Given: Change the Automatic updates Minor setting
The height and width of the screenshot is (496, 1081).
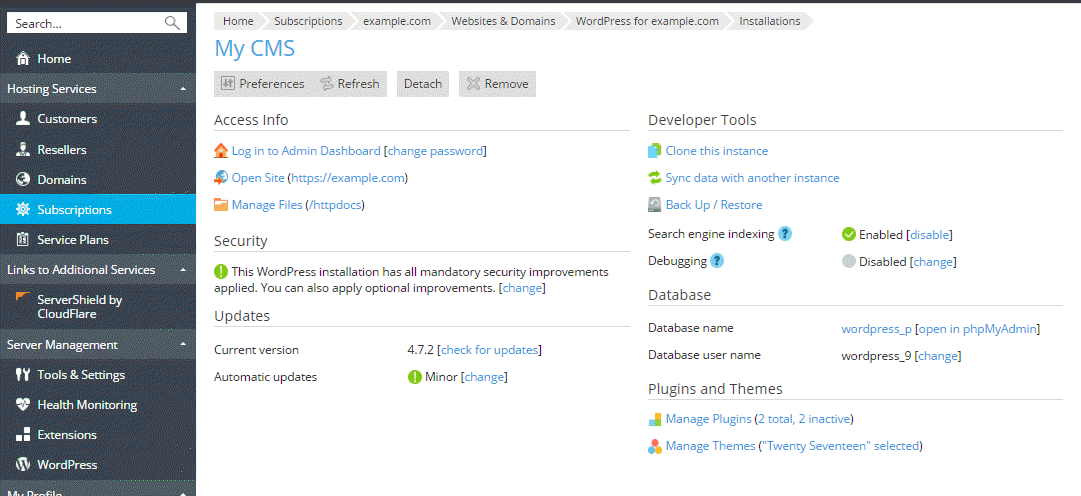Looking at the screenshot, I should click(x=484, y=377).
